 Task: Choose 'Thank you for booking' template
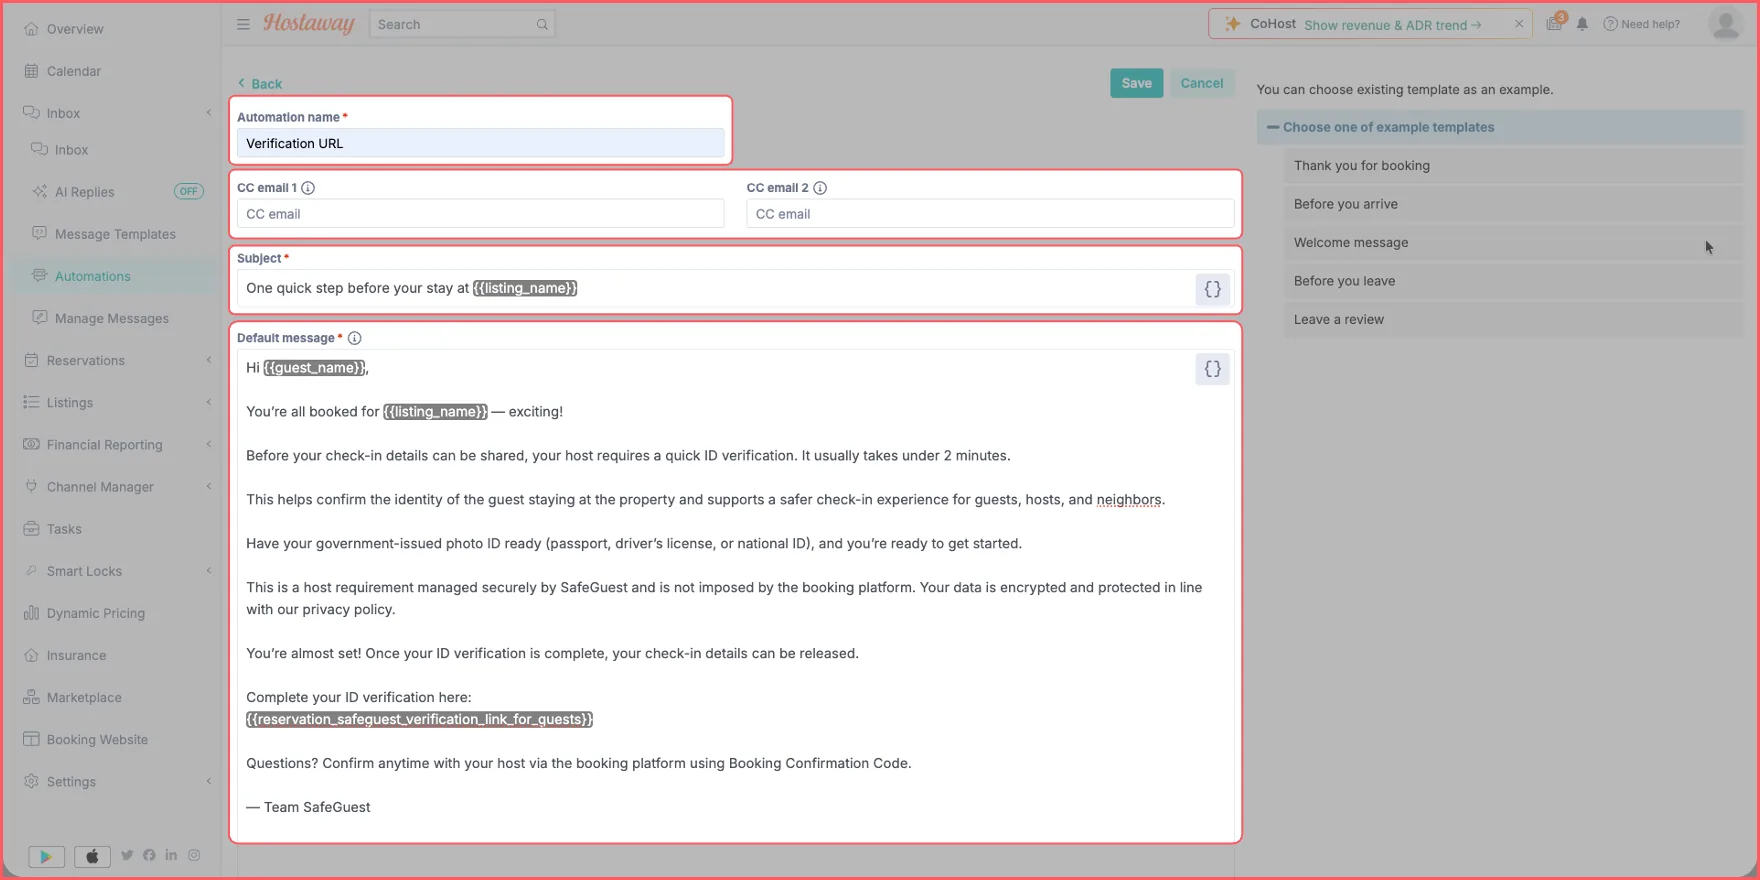(1513, 166)
